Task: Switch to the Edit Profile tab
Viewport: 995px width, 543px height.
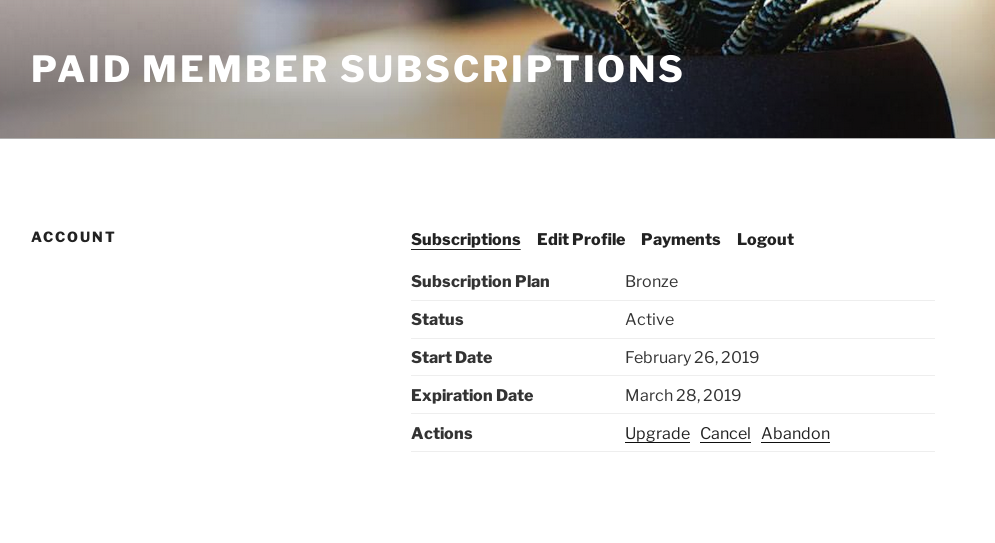Action: 580,239
